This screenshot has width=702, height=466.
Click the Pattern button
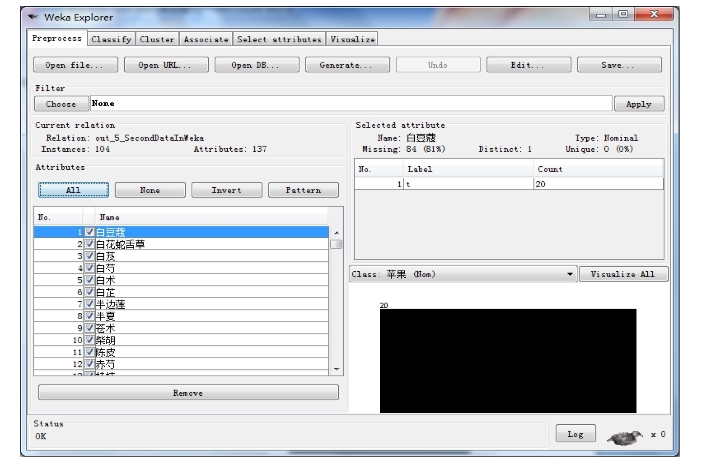tap(303, 190)
